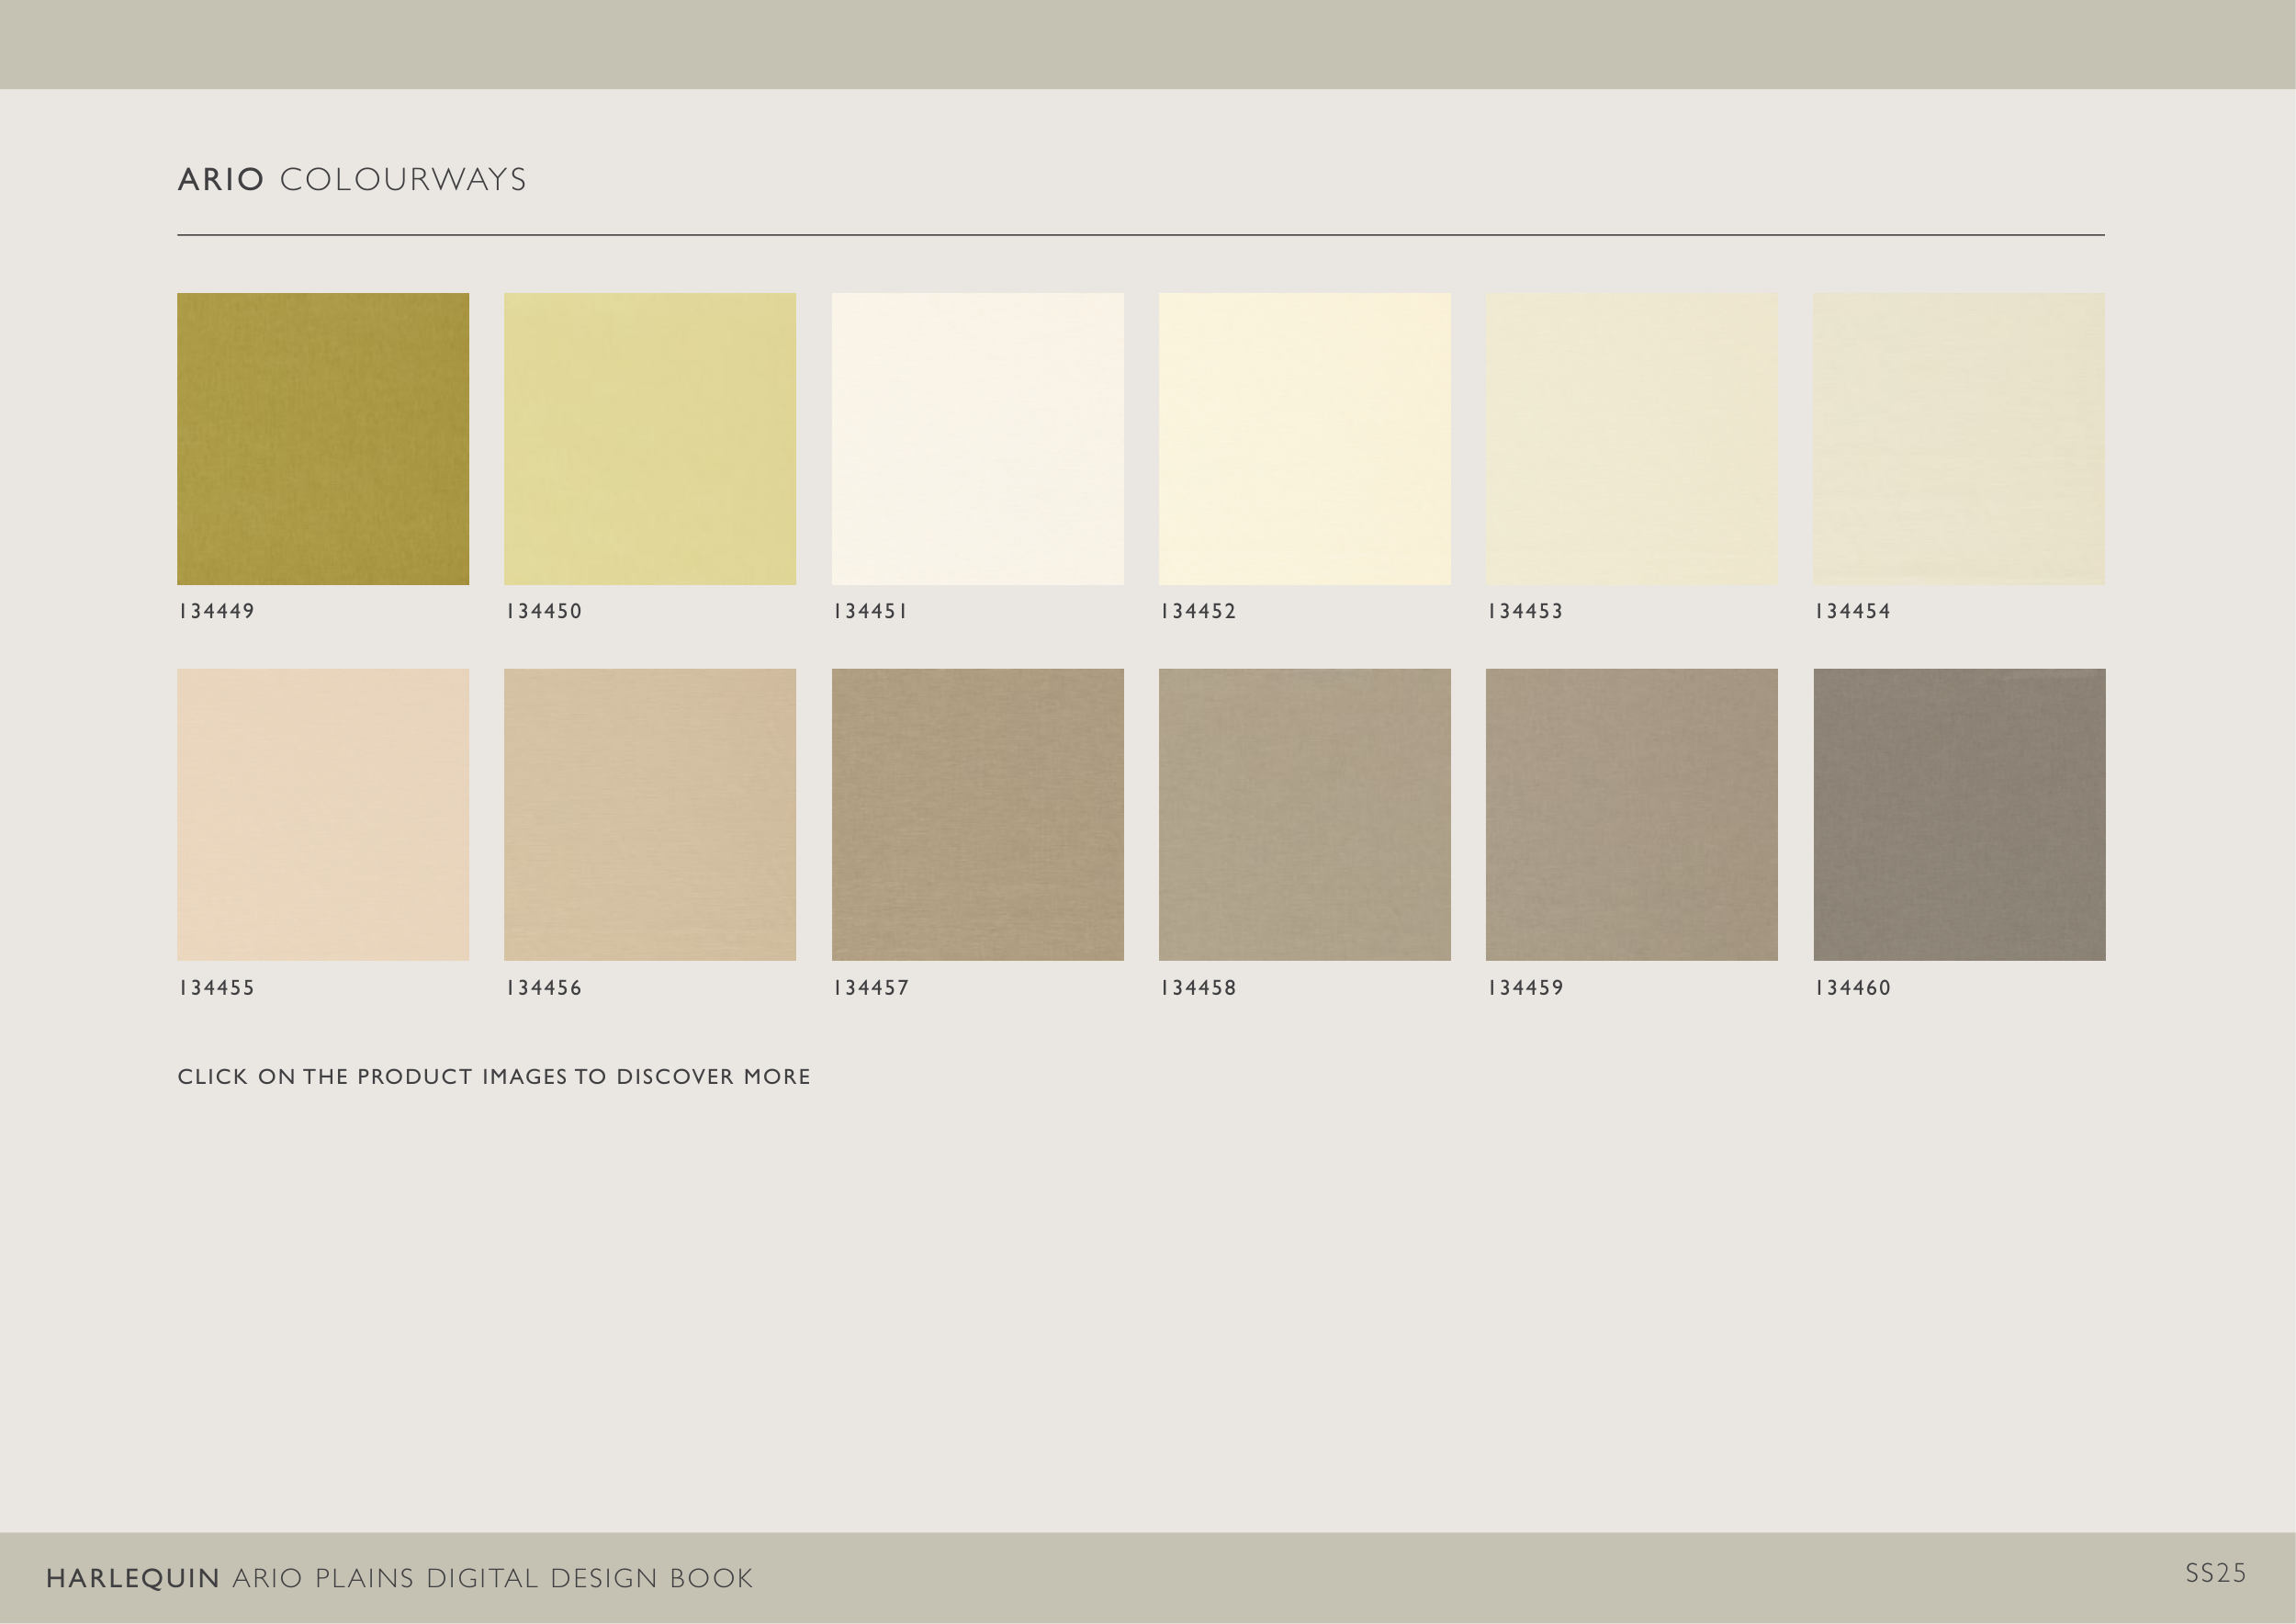Click the ARIO COLOURWAYS heading
Screen dimensions: 2296x1624
pos(352,180)
